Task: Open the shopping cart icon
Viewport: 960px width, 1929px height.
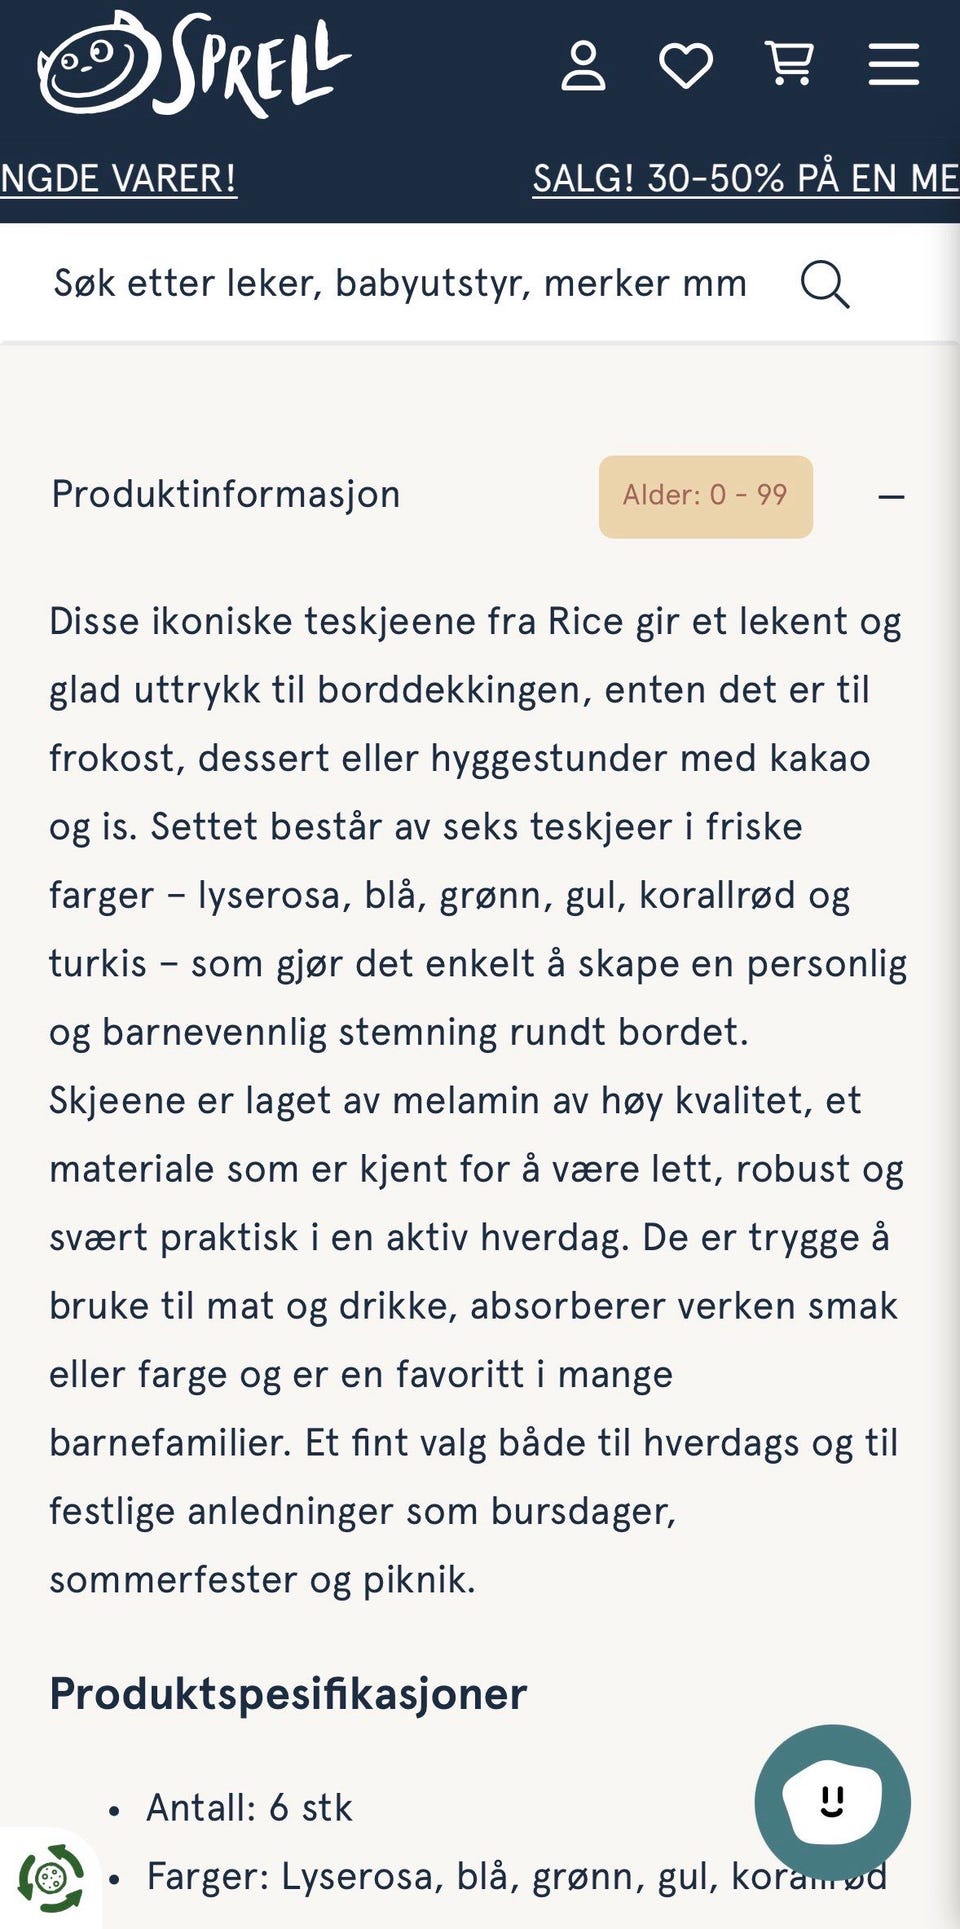Action: tap(790, 64)
